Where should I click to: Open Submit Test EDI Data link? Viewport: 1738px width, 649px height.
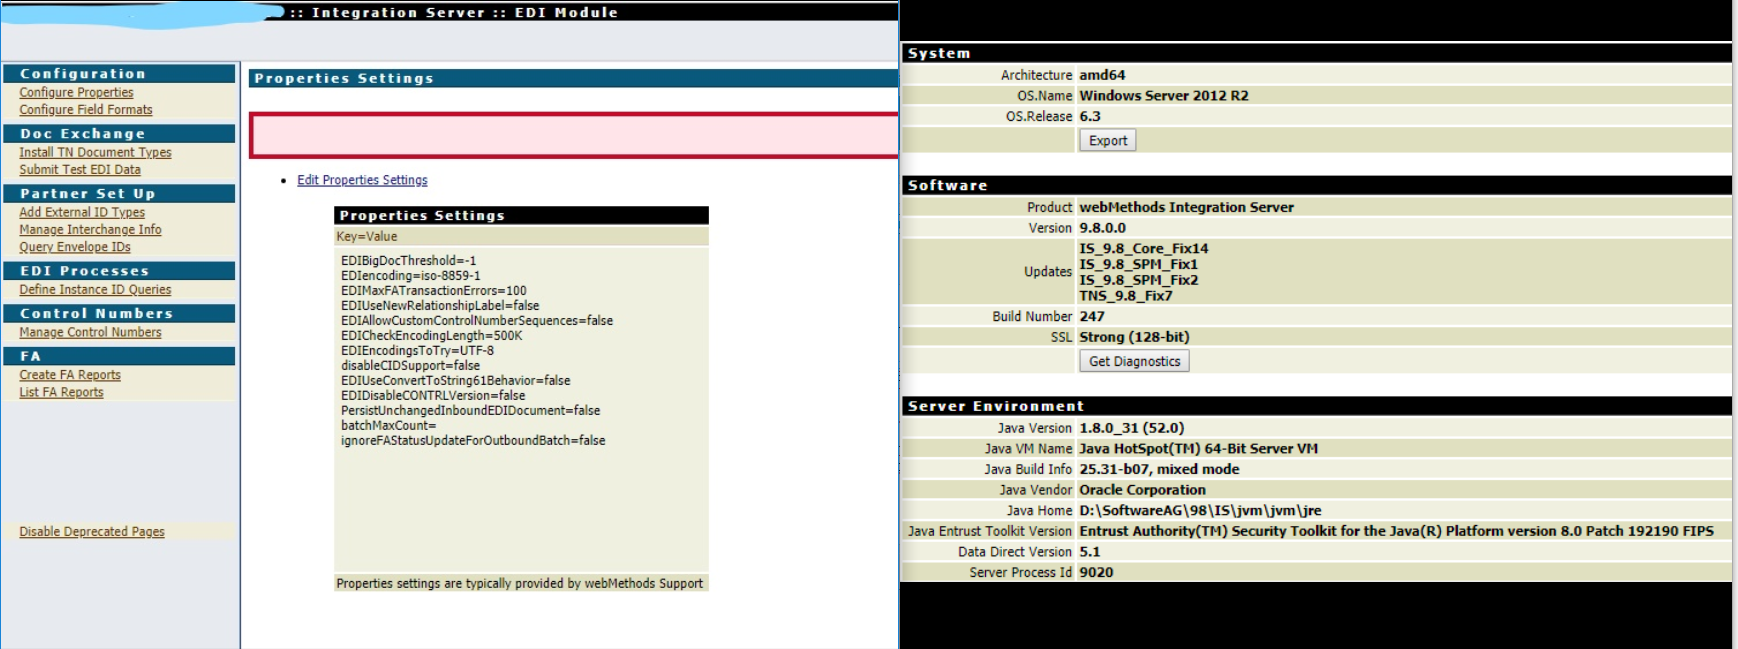[x=80, y=170]
